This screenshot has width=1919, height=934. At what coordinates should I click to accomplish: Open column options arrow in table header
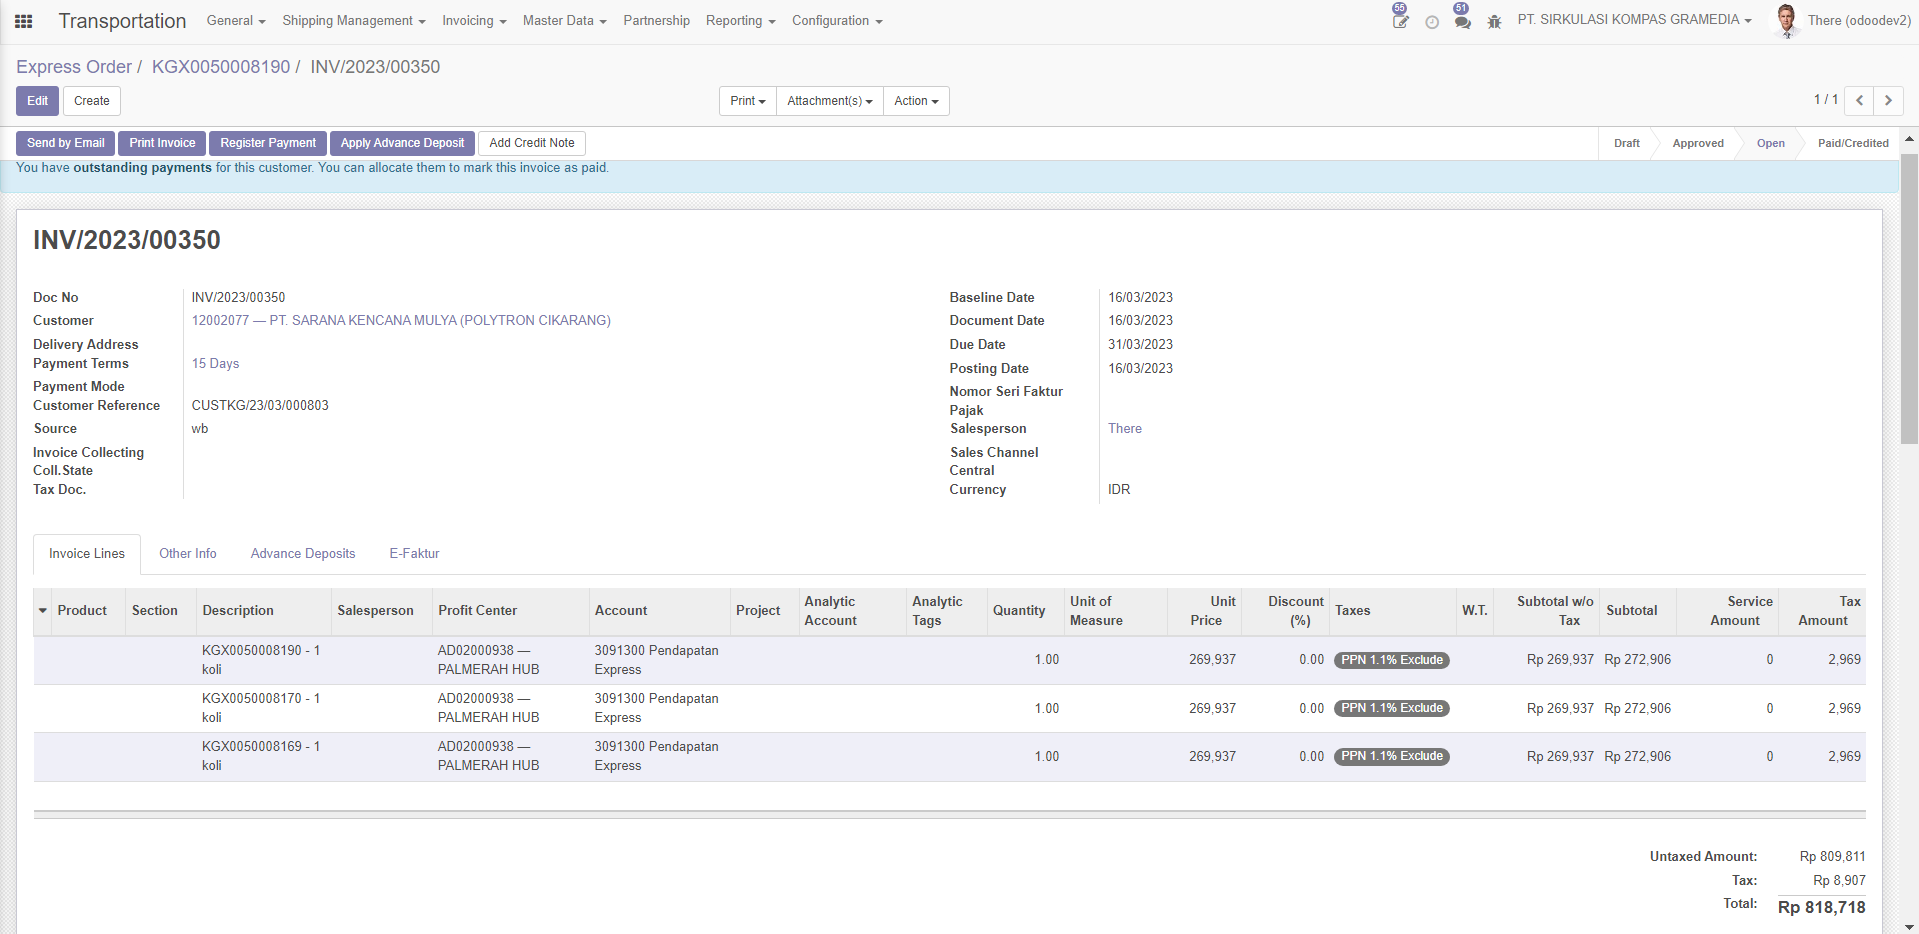click(x=43, y=611)
